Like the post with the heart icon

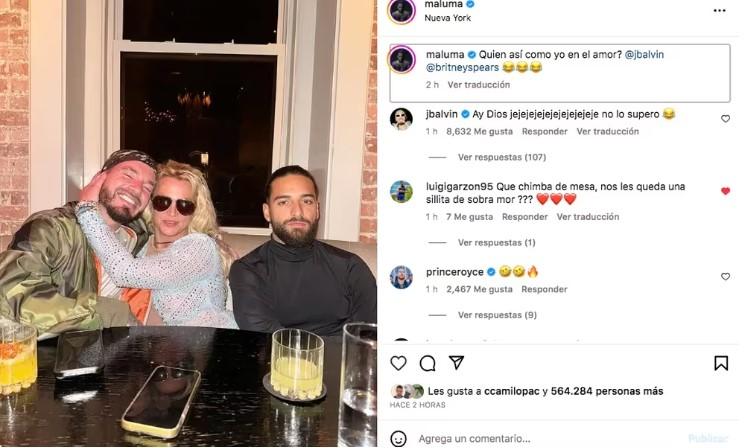pyautogui.click(x=398, y=363)
